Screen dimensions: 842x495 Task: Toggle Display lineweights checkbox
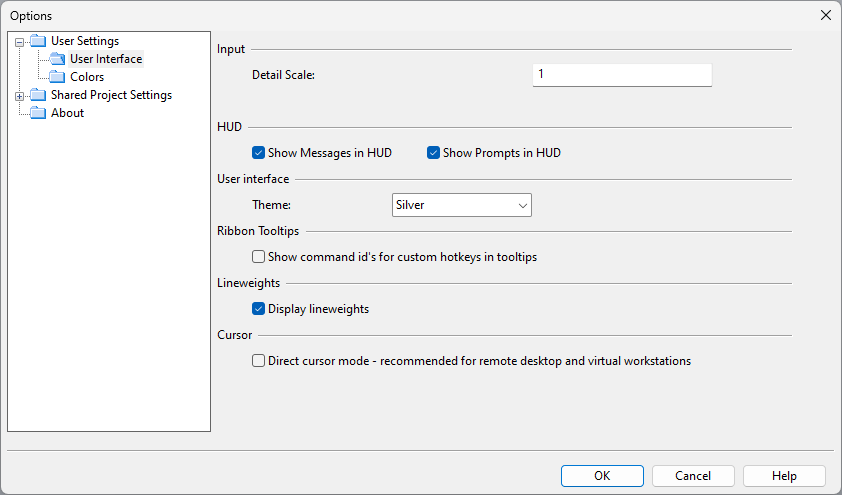tap(259, 309)
